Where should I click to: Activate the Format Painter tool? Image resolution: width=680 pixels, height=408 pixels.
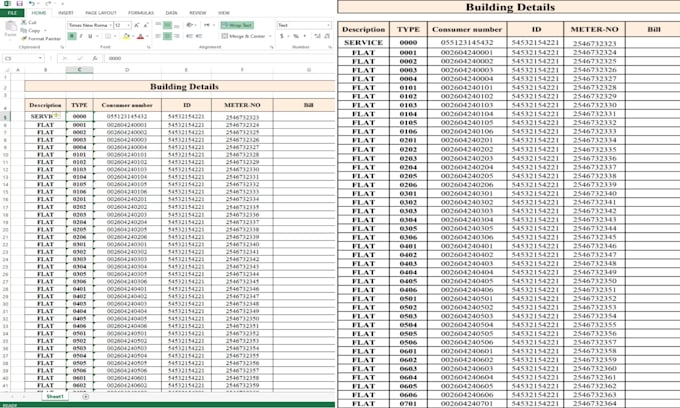coord(41,39)
